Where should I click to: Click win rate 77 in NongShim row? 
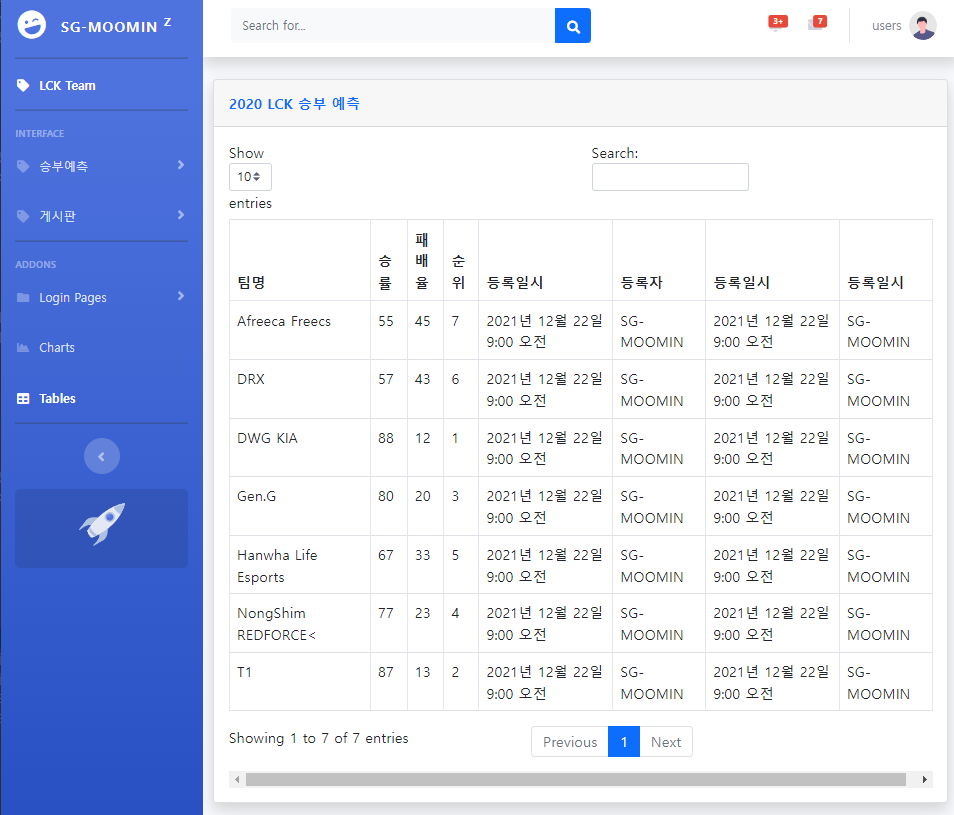pyautogui.click(x=386, y=613)
